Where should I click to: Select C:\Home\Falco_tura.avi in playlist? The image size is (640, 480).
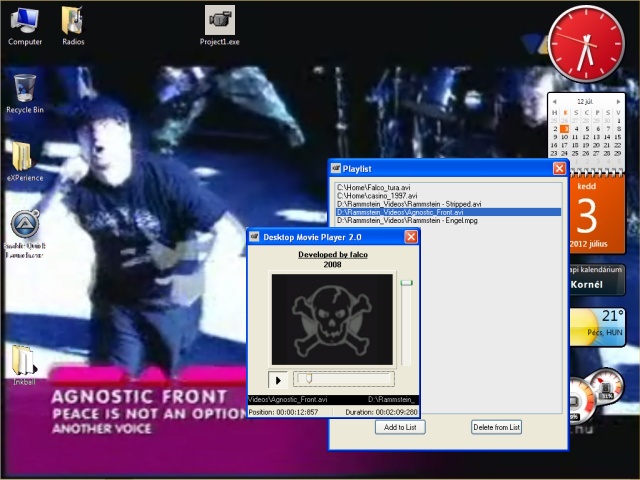[x=373, y=187]
